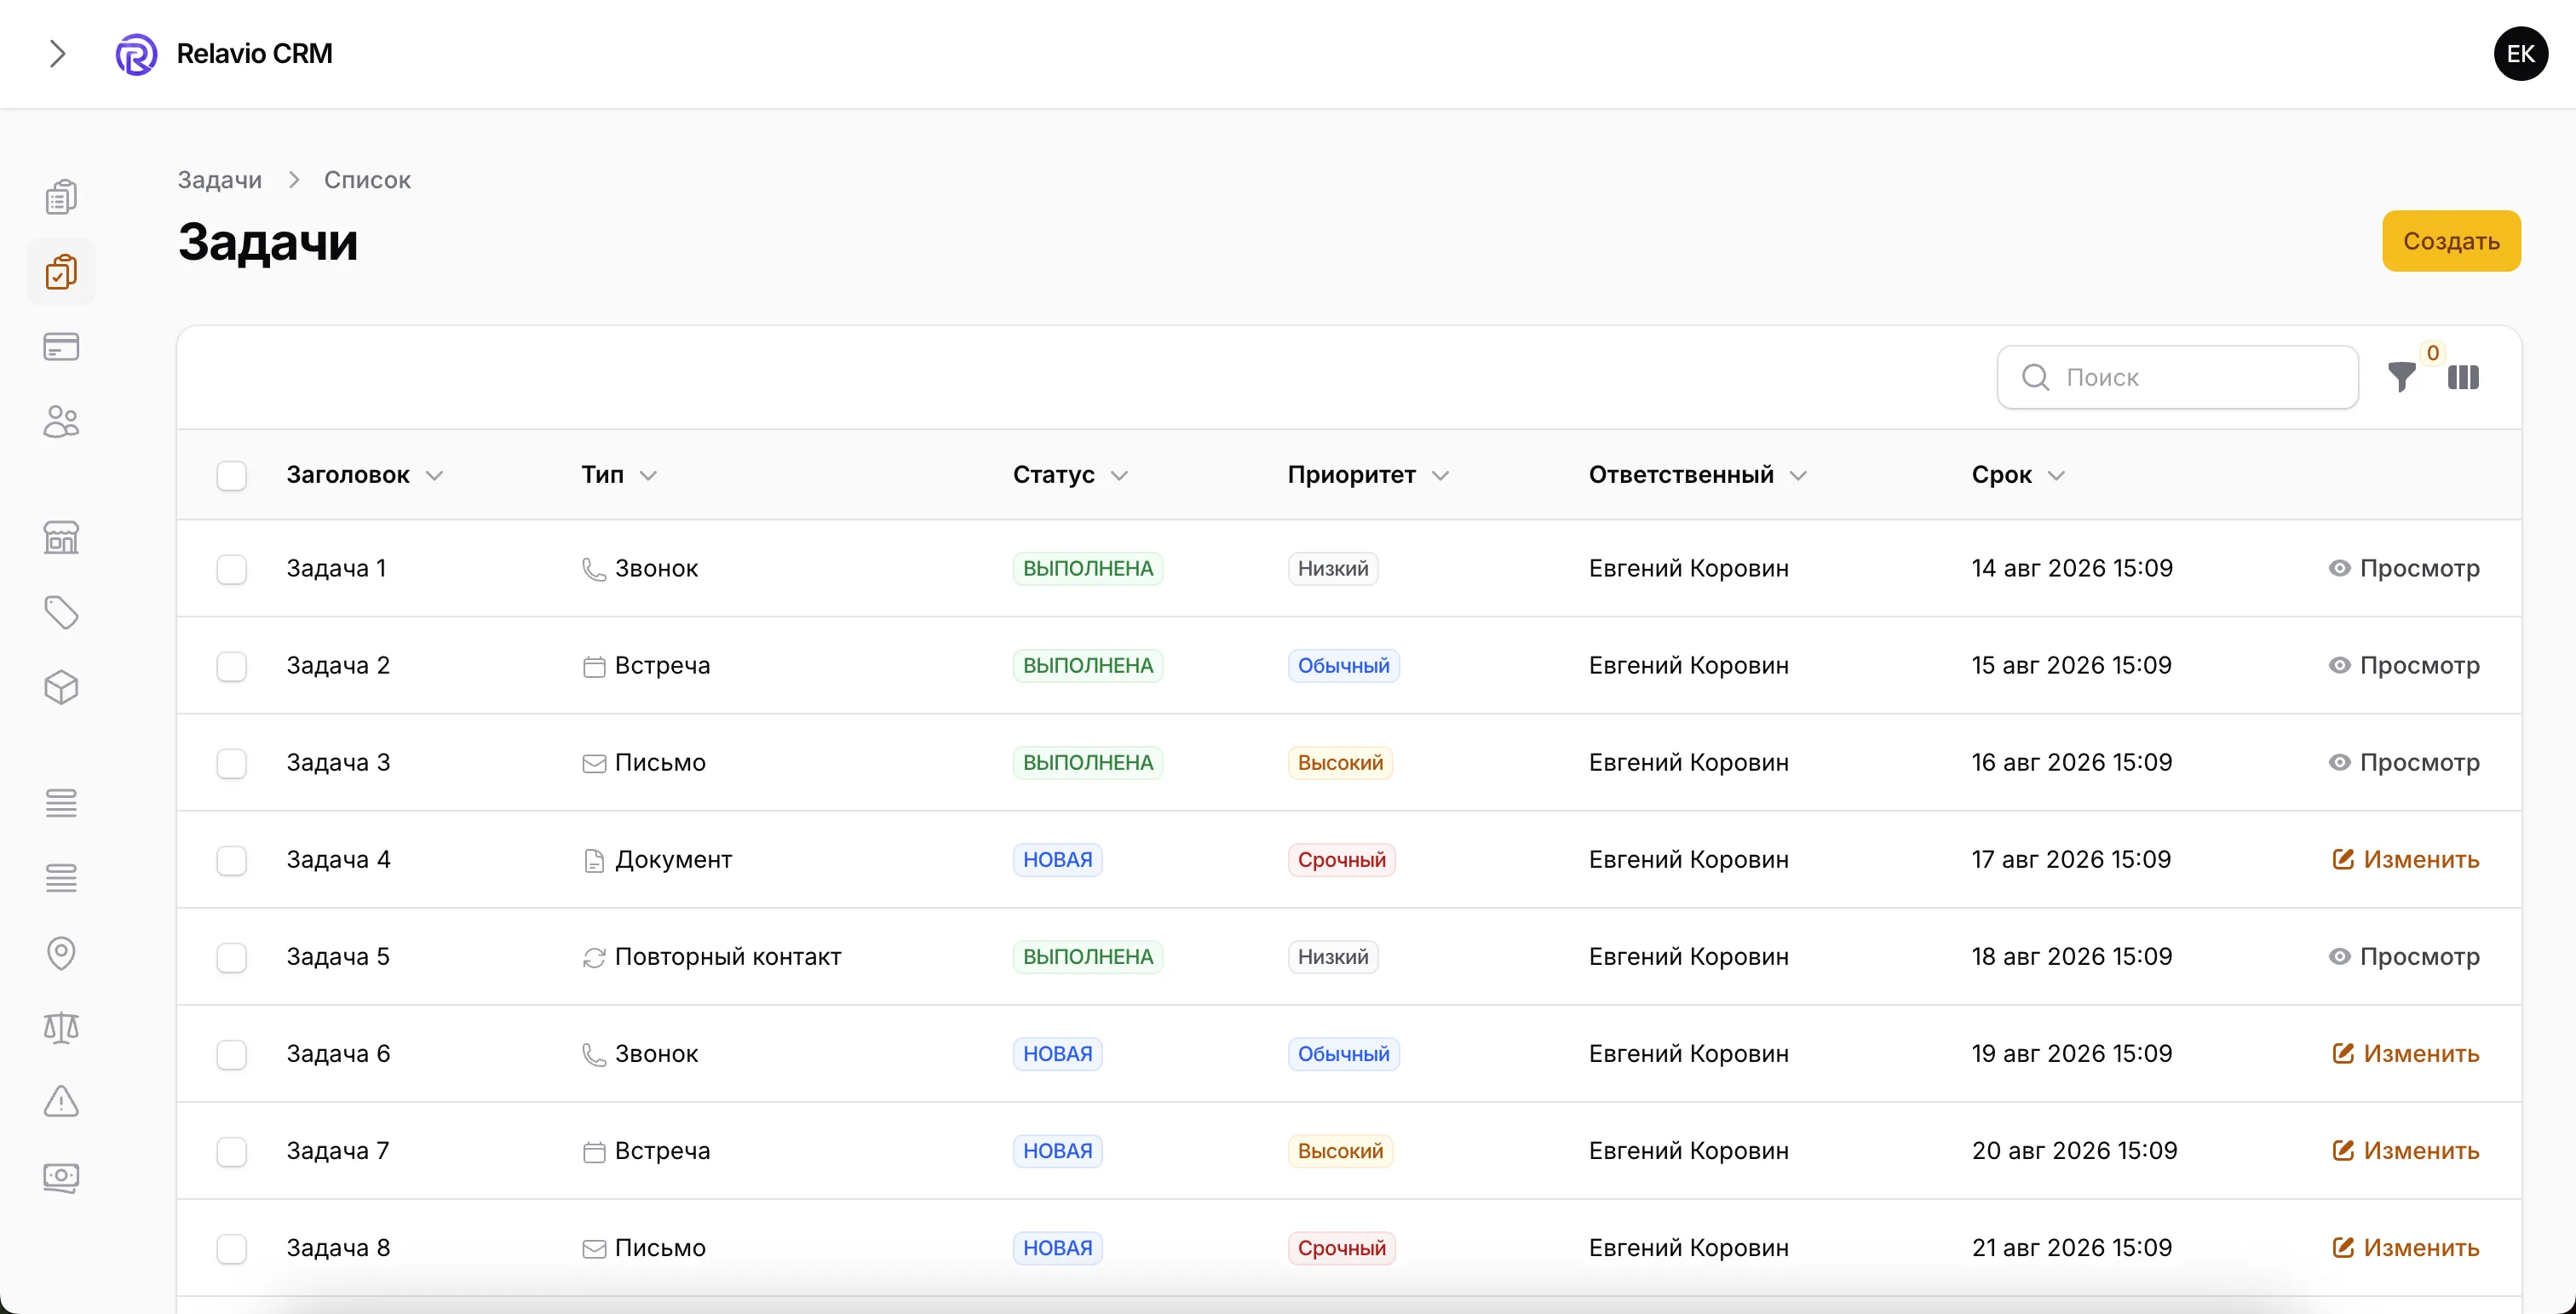Viewport: 2576px width, 1314px height.
Task: Click Изменить for Задача 4
Action: pyautogui.click(x=2405, y=859)
